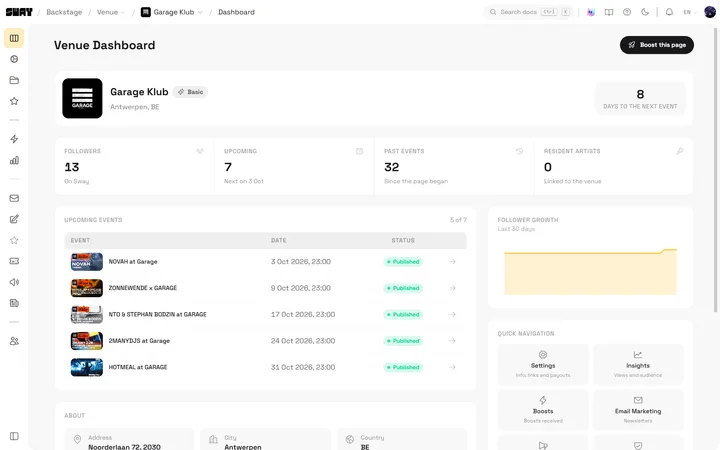Click the STATUS column header
The width and height of the screenshot is (720, 450).
click(403, 241)
